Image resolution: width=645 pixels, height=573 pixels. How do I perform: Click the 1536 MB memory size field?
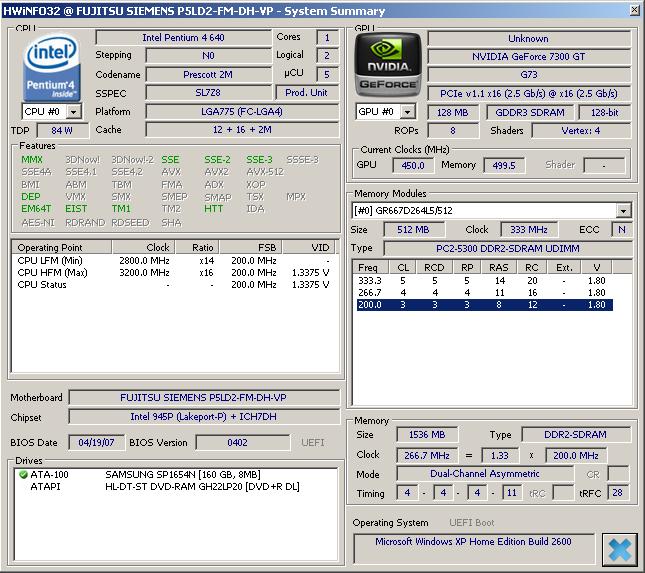point(427,434)
